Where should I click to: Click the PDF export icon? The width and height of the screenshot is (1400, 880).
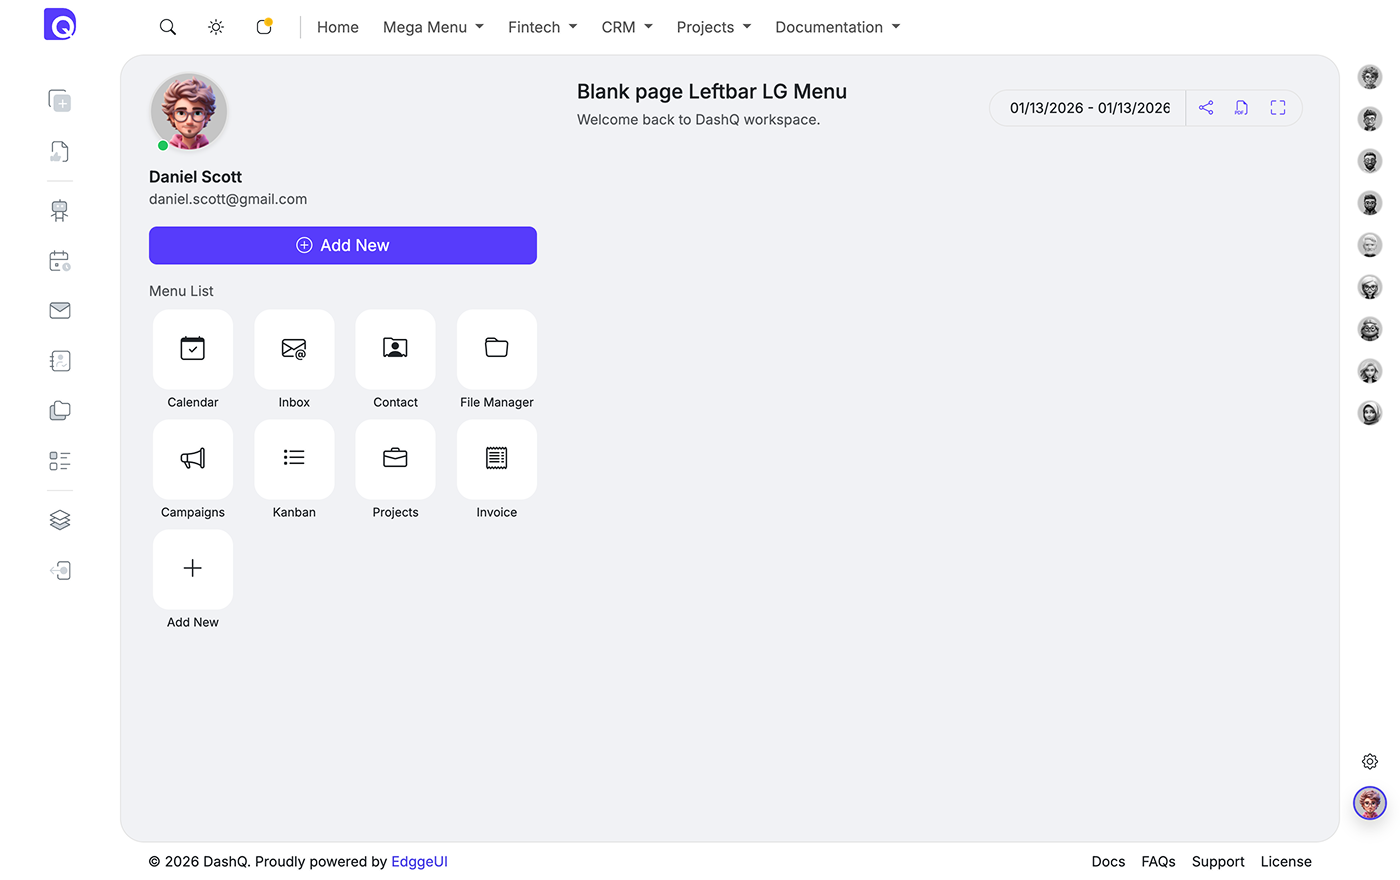[x=1241, y=108]
